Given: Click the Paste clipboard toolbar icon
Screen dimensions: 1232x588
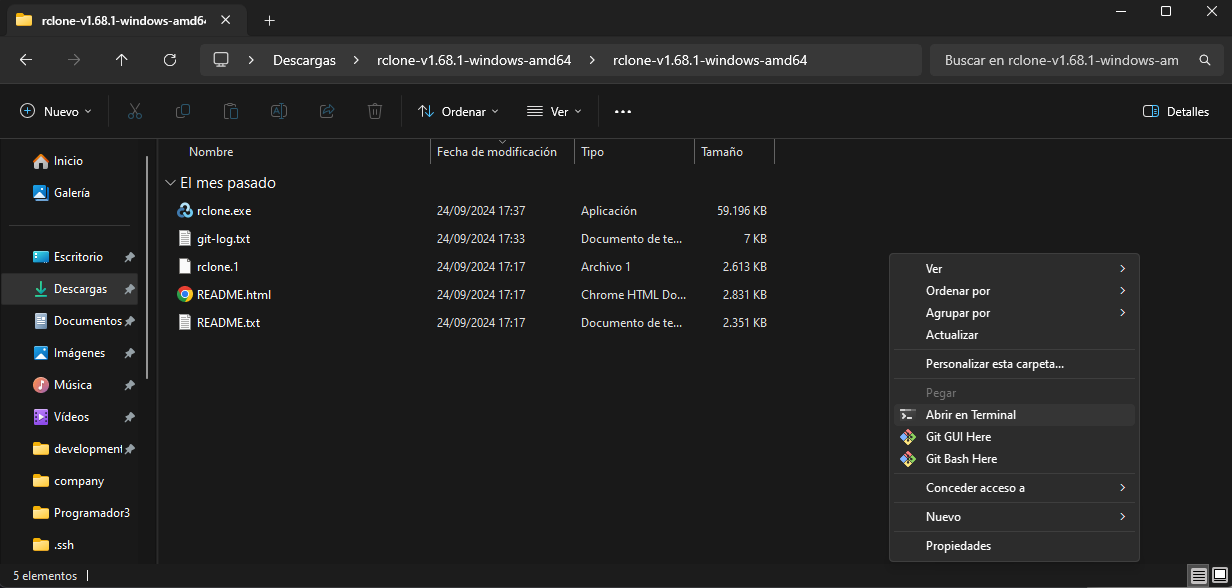Looking at the screenshot, I should coord(231,111).
